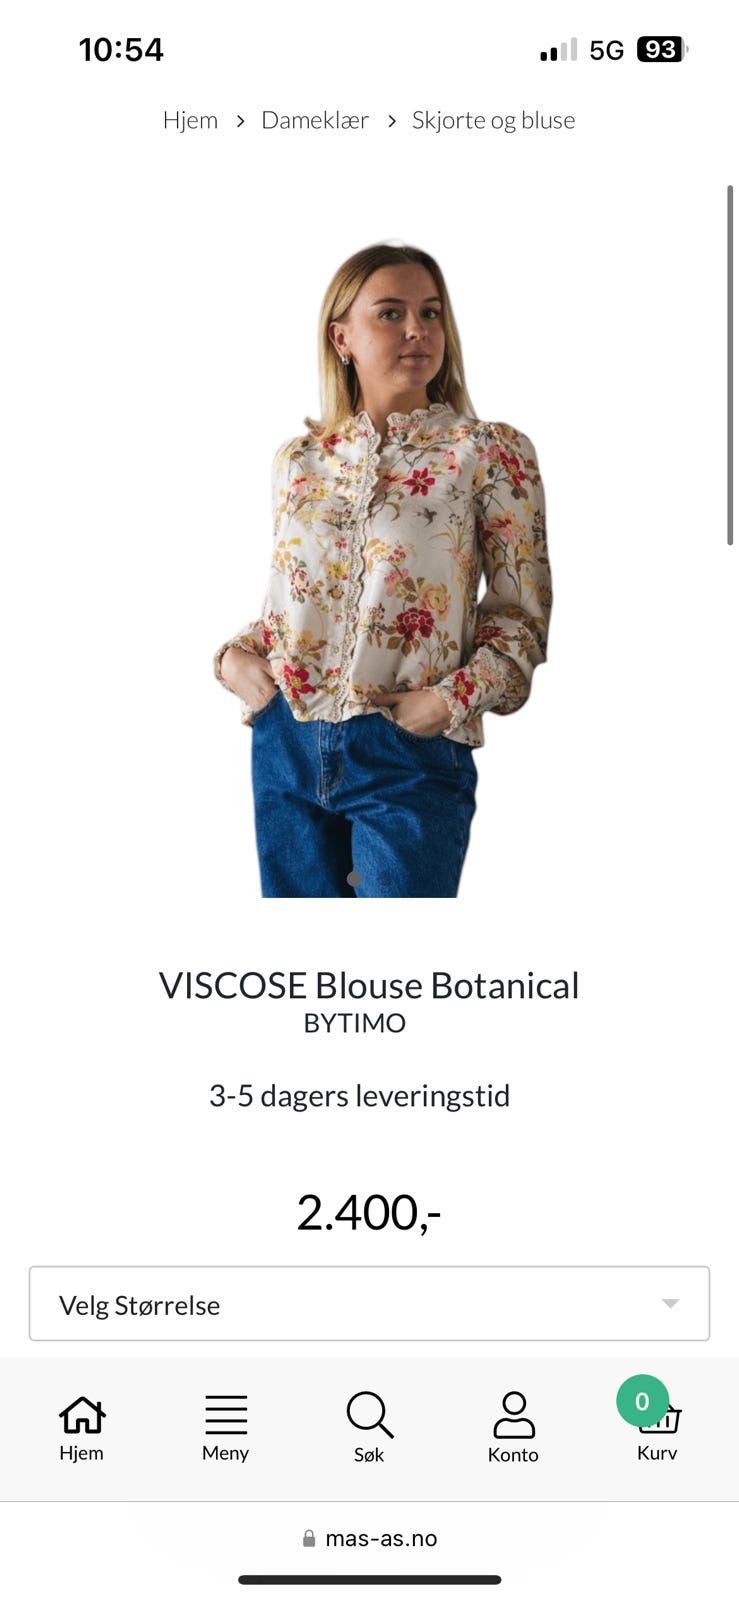Open the Meny hamburger icon
The image size is (739, 1600).
[x=226, y=1414]
